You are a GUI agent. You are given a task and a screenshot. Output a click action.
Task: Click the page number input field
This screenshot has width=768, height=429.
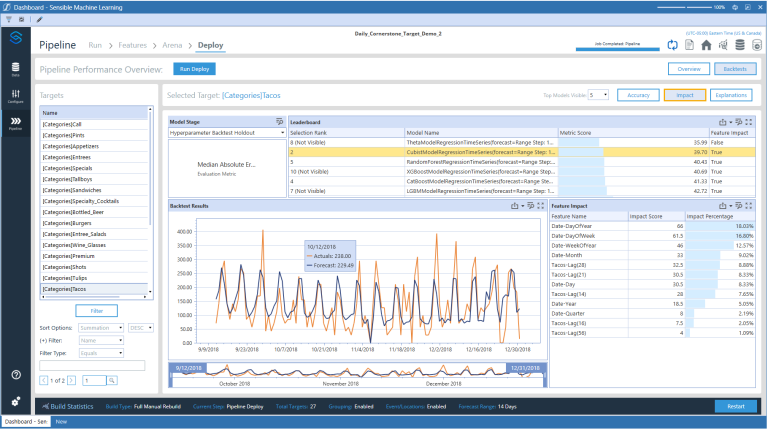pyautogui.click(x=94, y=381)
